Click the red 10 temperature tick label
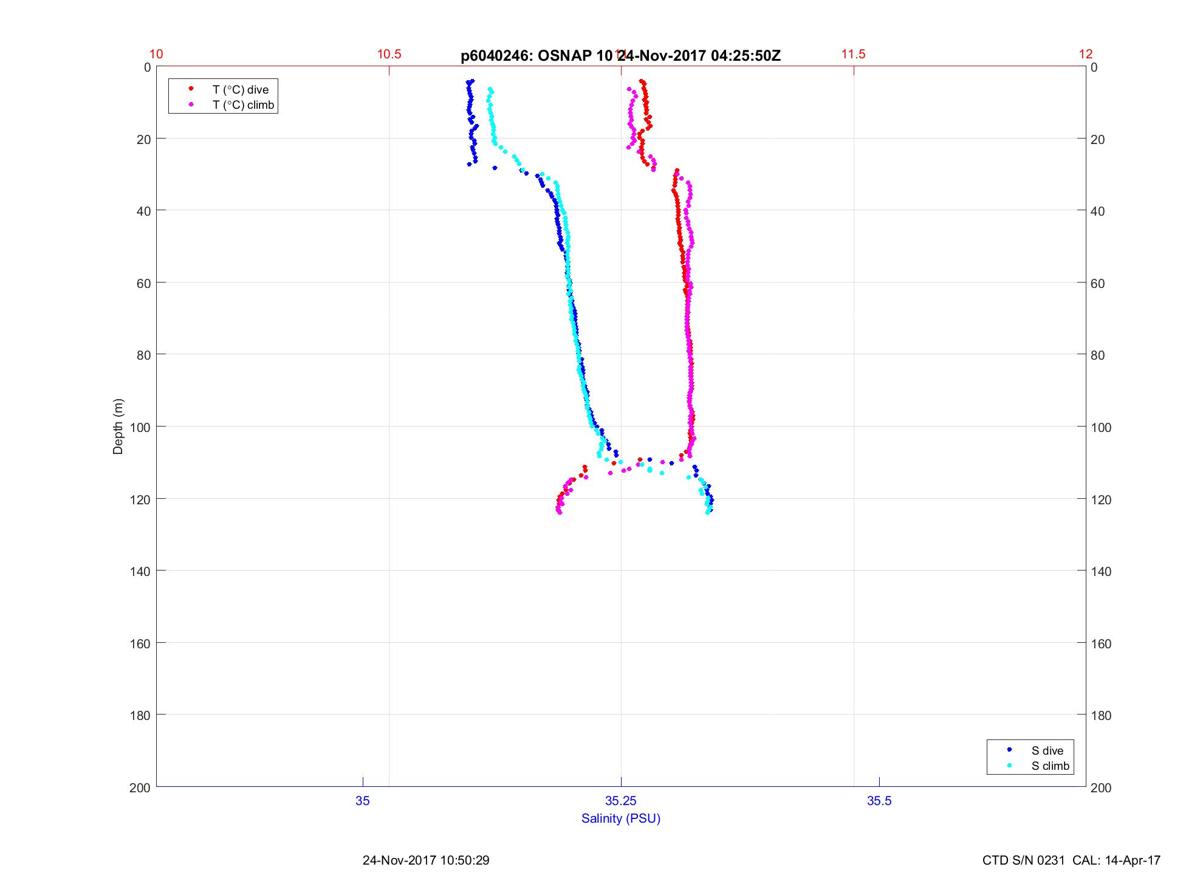The image size is (1200, 885). pos(156,54)
